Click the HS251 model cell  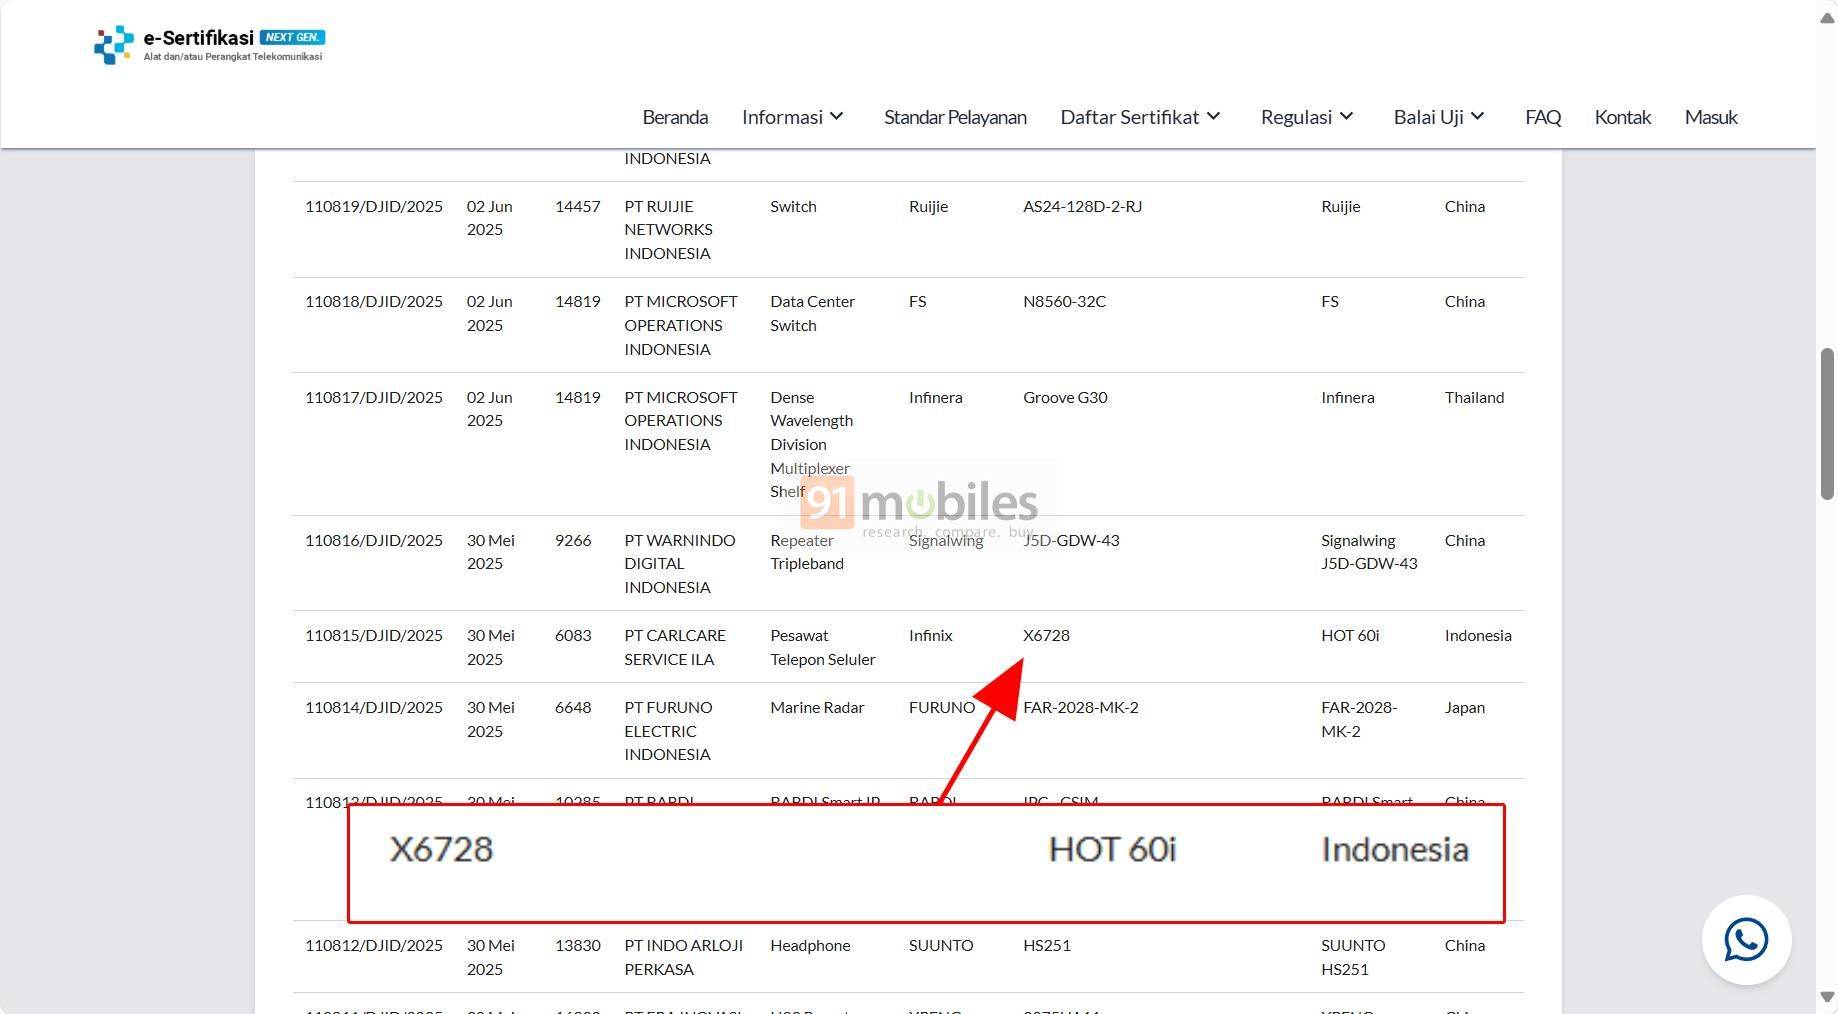point(1047,945)
